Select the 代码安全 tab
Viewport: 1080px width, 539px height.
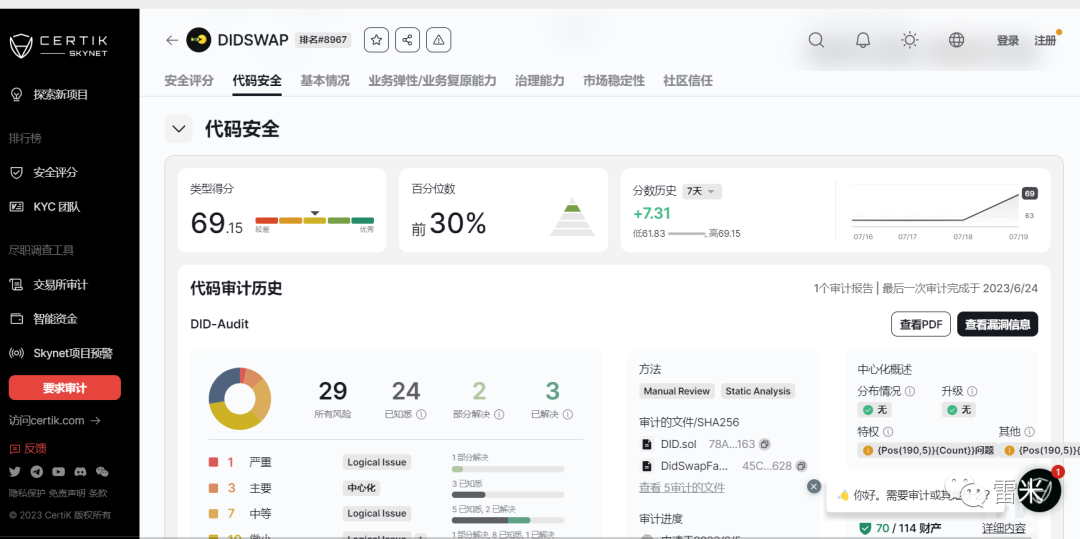pos(257,81)
